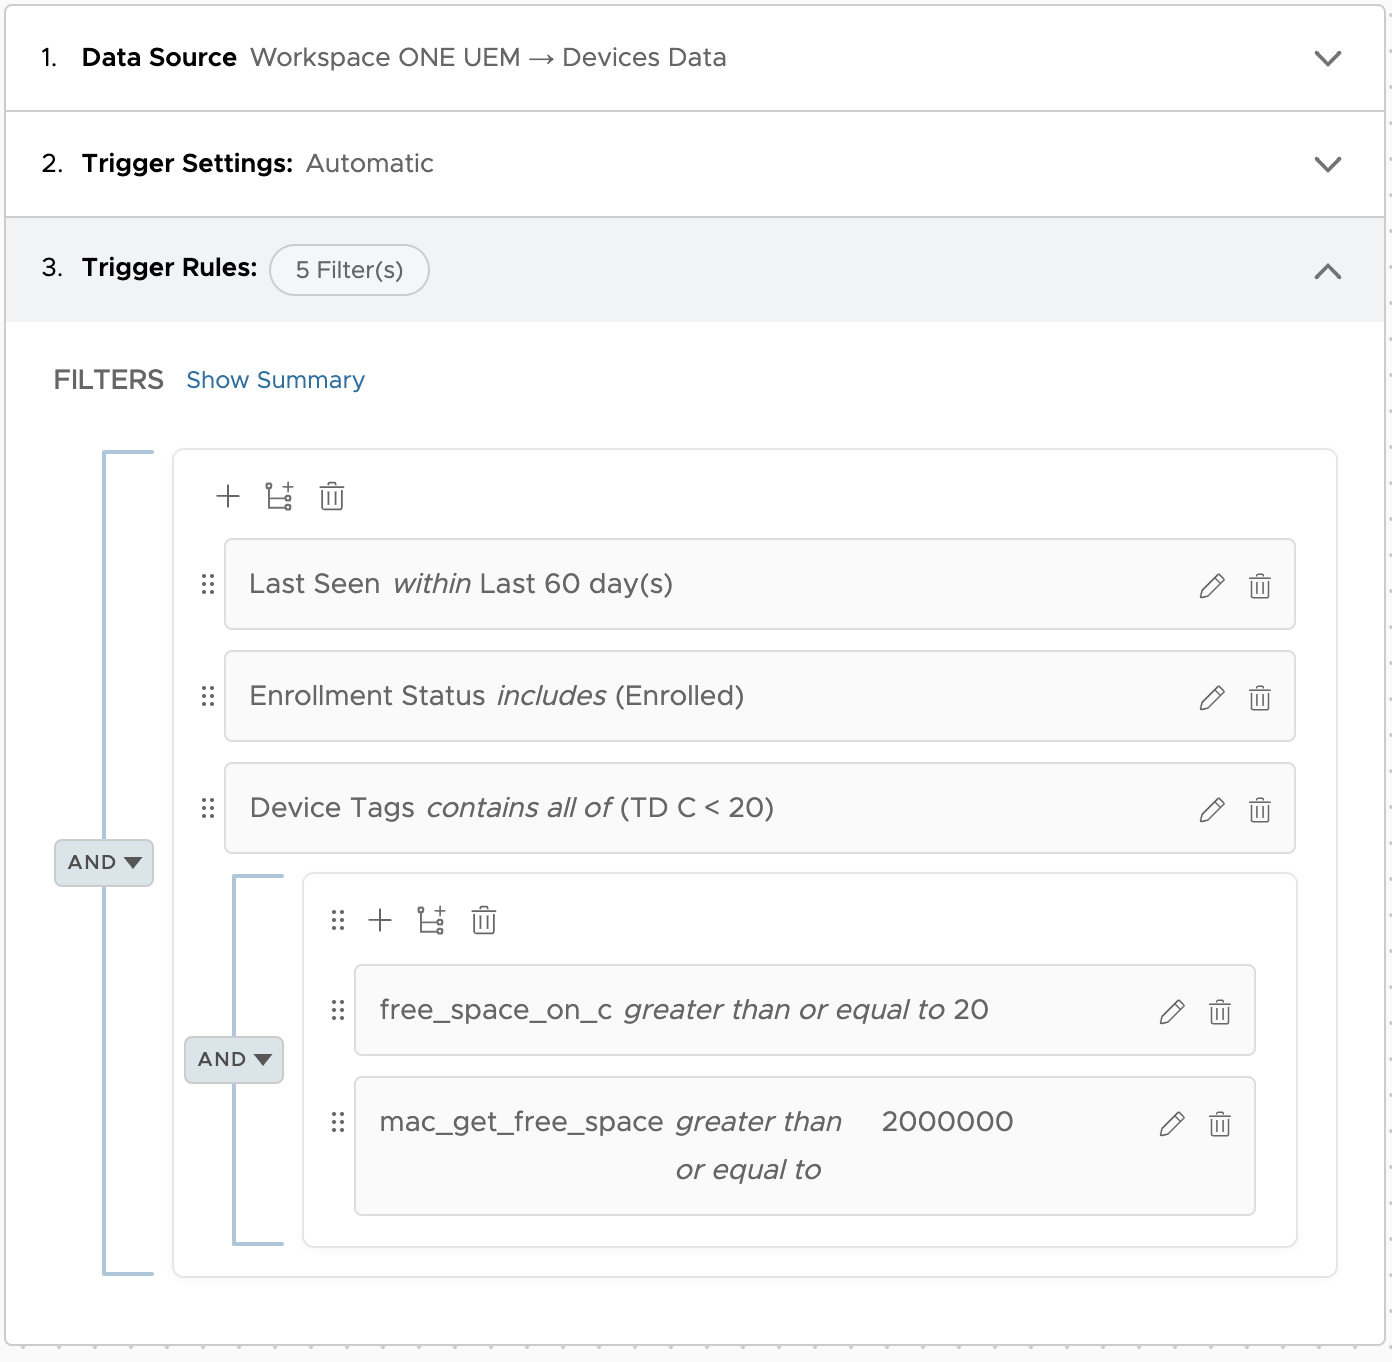This screenshot has height=1362, width=1392.
Task: Edit the mac_get_free_space filter
Action: coord(1170,1124)
